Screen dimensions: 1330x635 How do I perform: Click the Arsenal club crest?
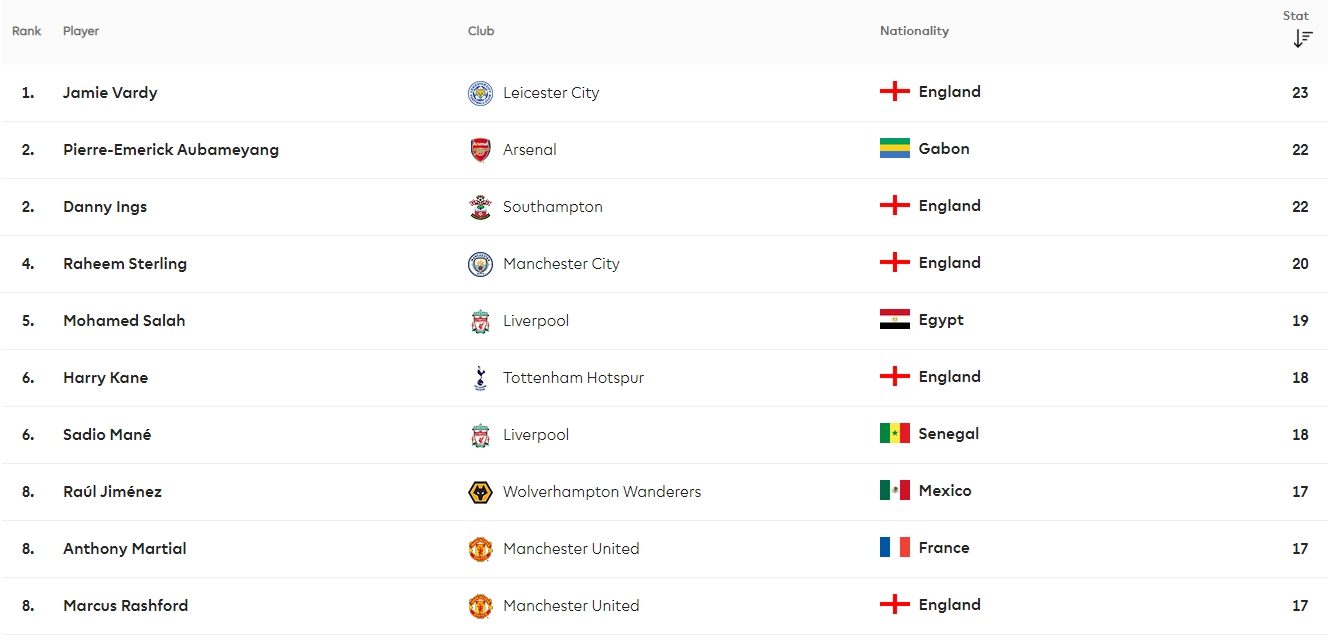tap(480, 150)
